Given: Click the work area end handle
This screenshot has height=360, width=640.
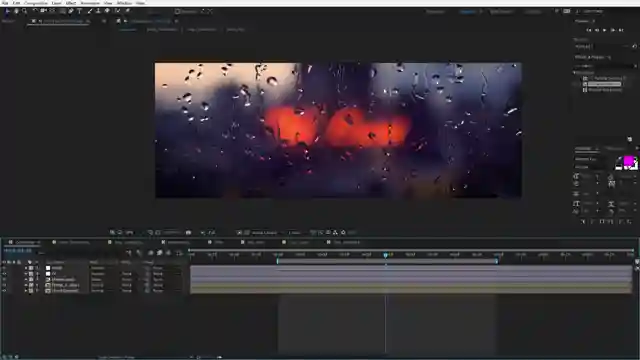Looking at the screenshot, I should pos(497,261).
